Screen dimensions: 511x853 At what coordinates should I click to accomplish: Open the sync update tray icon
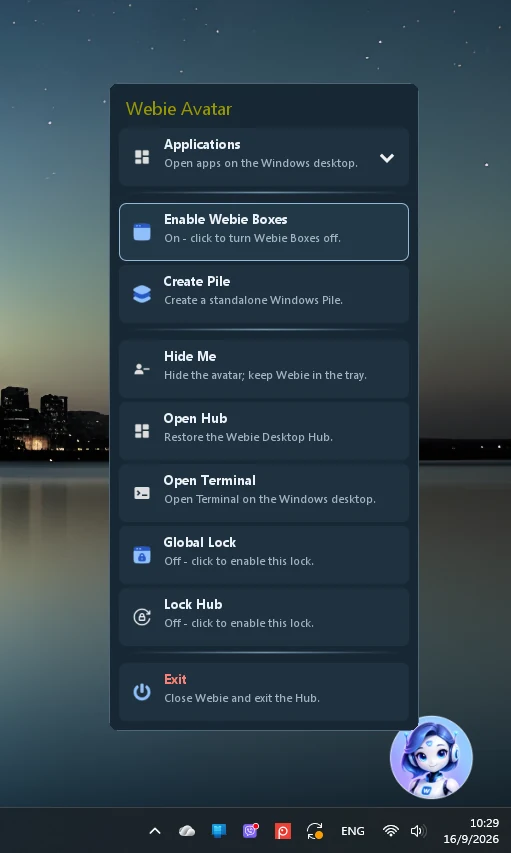coord(315,831)
